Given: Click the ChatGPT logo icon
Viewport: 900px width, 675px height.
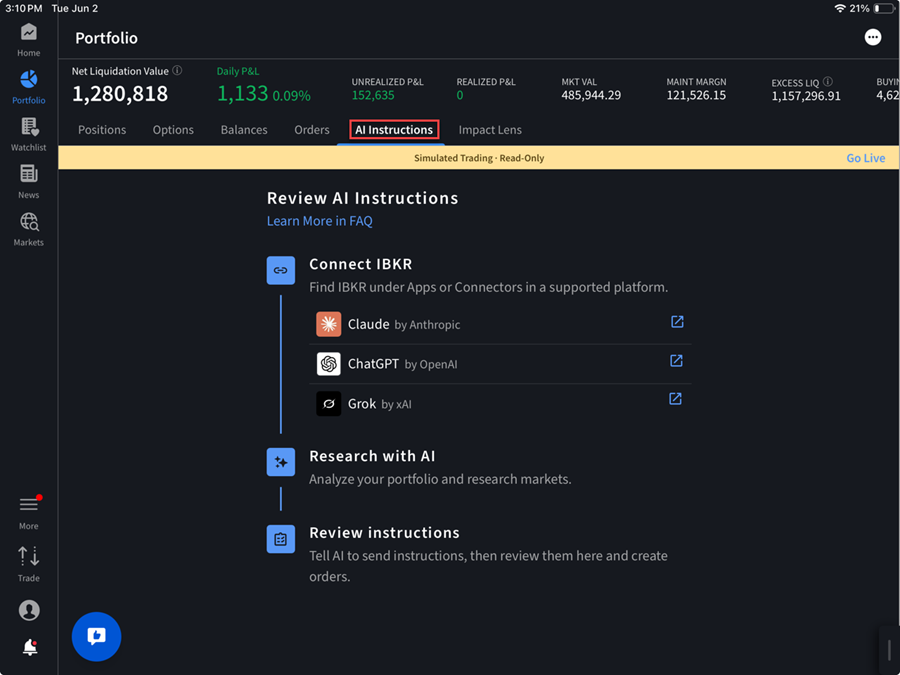Looking at the screenshot, I should click(328, 364).
